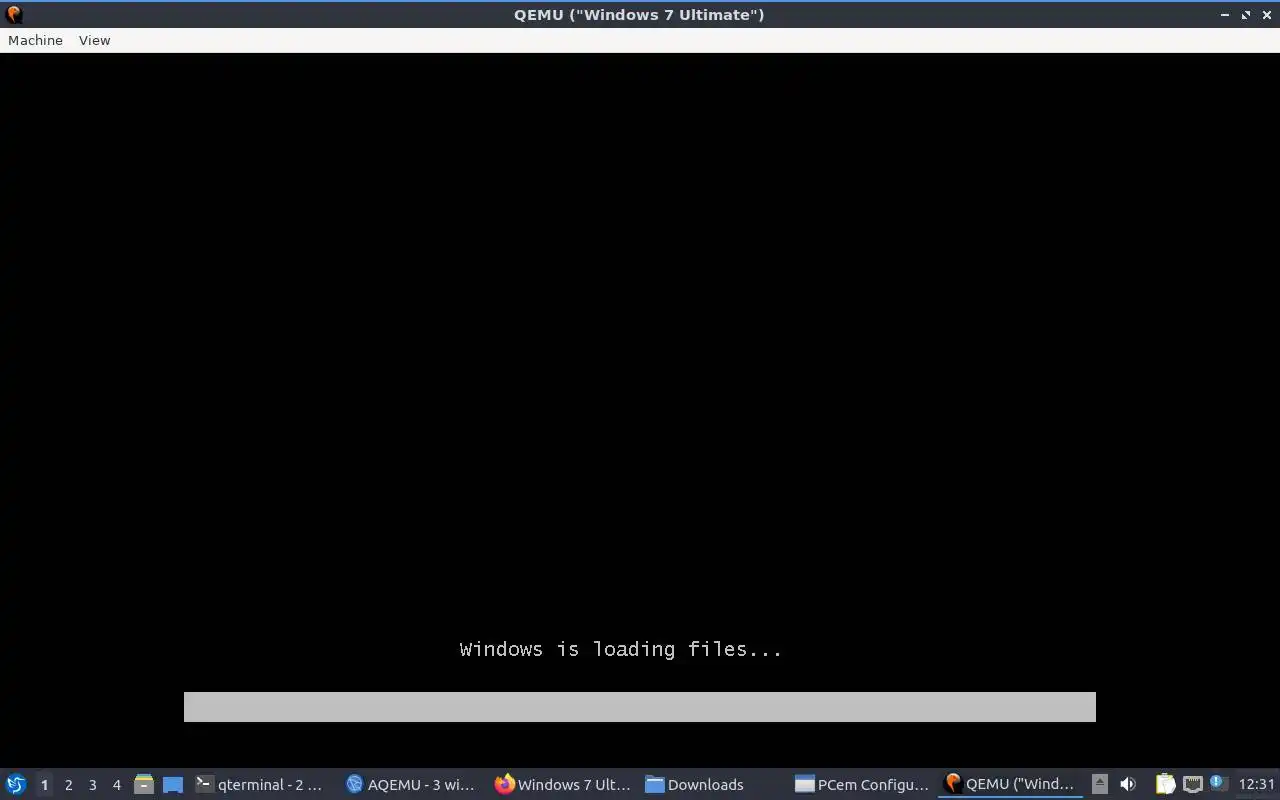Screen dimensions: 1280x800
Task: Close the QEMU window
Action: [x=1266, y=15]
